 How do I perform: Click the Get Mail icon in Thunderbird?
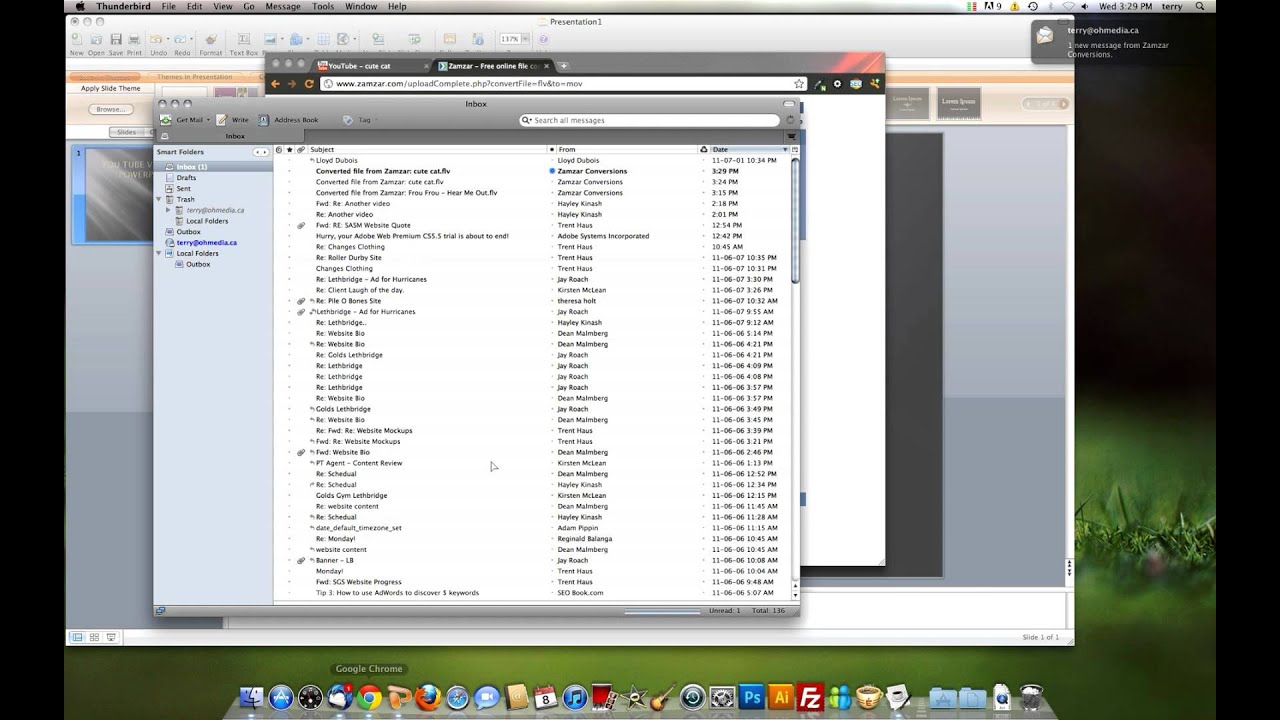coord(166,120)
